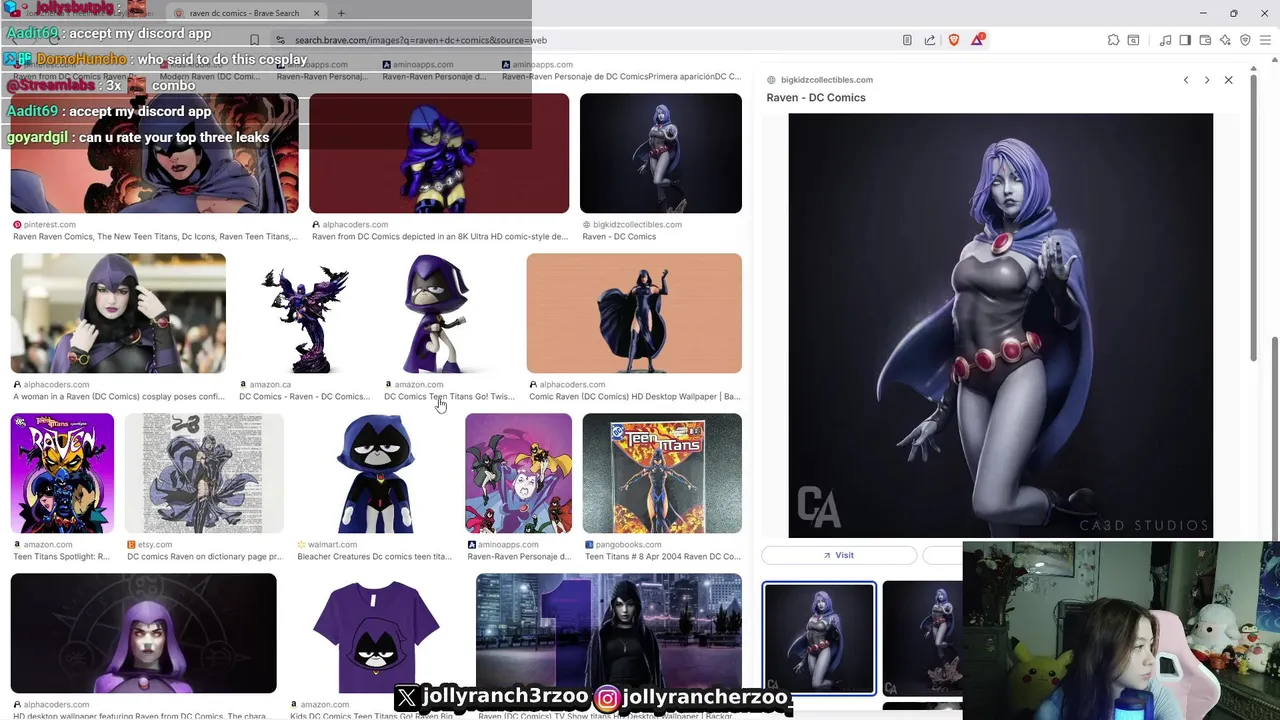
Task: Open the Brave Playlist music icon
Action: pos(1165,40)
